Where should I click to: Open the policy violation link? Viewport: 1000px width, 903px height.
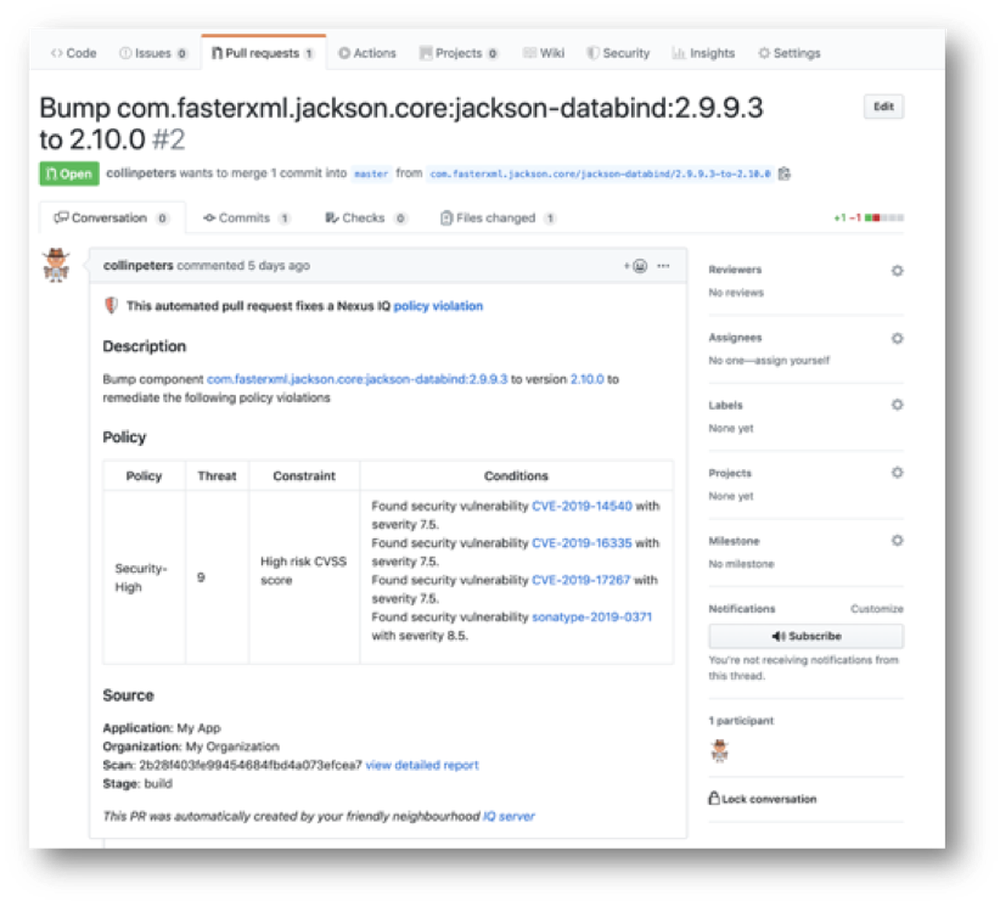click(x=438, y=306)
